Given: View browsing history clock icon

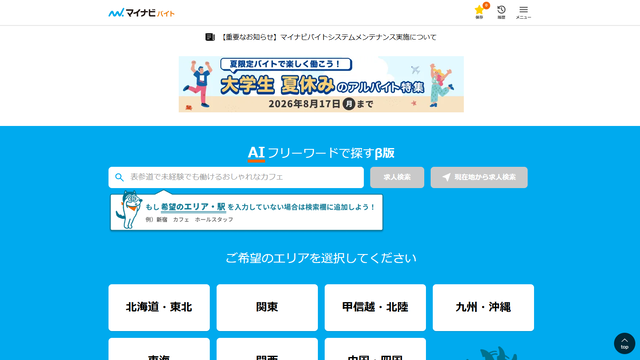Looking at the screenshot, I should tap(501, 12).
